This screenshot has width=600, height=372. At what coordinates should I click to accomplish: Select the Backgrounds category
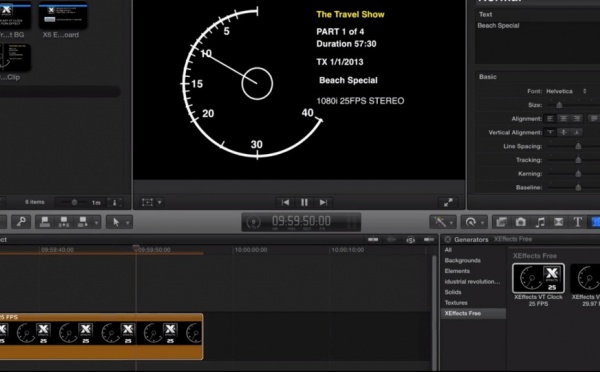[x=463, y=260]
